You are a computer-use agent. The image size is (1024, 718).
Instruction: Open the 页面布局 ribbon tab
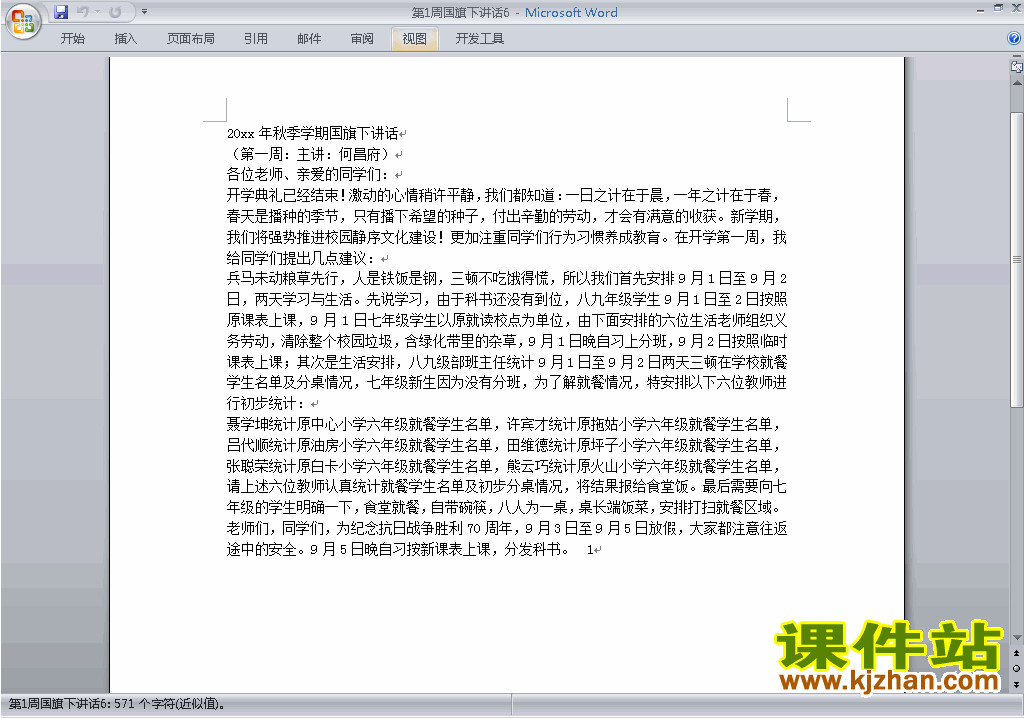coord(190,39)
